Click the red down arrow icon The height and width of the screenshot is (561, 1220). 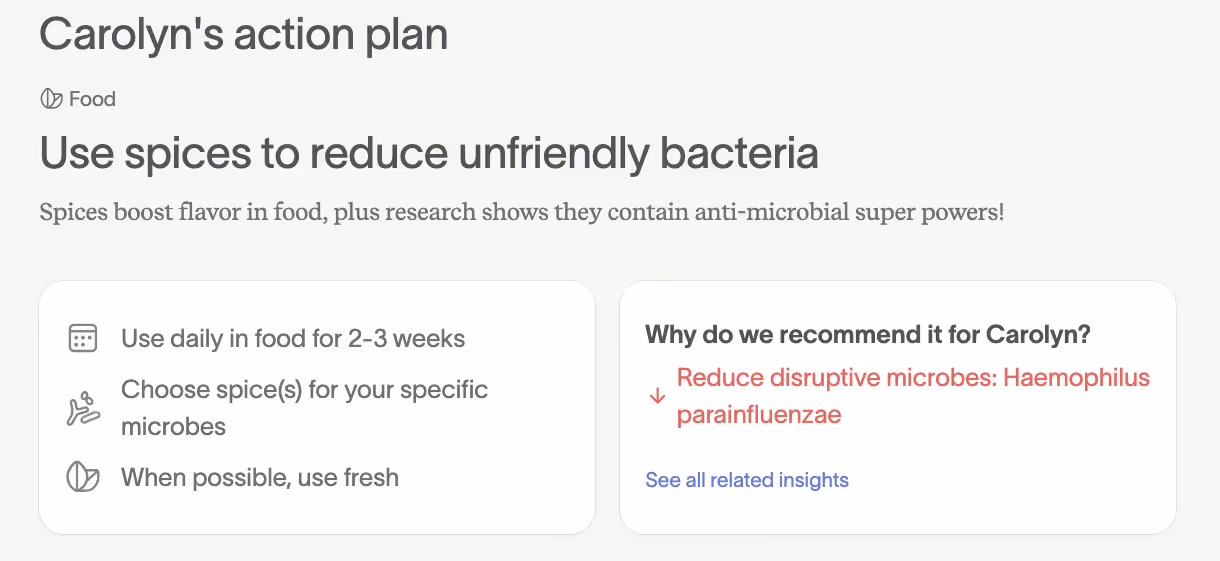657,396
